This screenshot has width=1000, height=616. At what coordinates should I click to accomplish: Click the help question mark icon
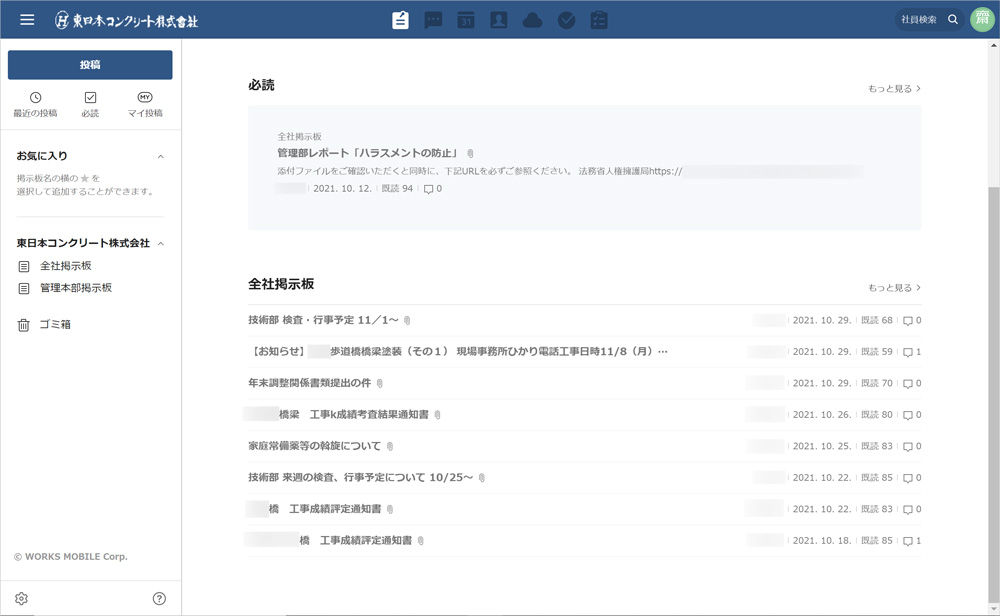tap(159, 599)
